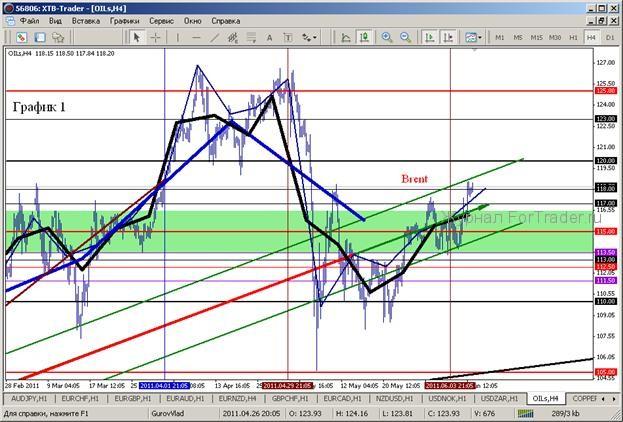Zoom in on the chart

click(x=387, y=38)
